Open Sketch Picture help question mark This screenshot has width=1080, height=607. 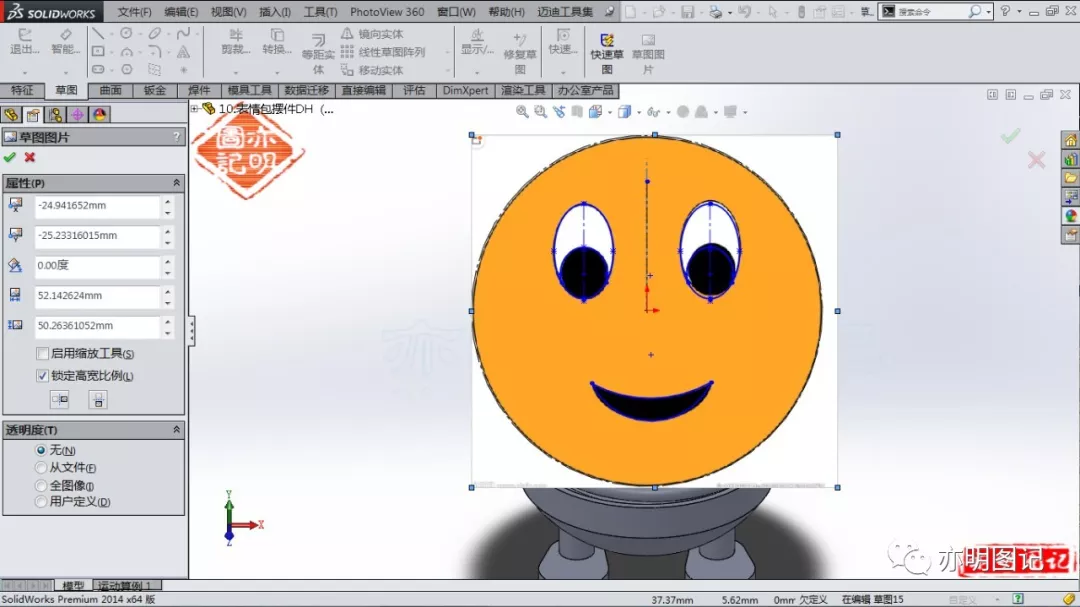point(176,137)
